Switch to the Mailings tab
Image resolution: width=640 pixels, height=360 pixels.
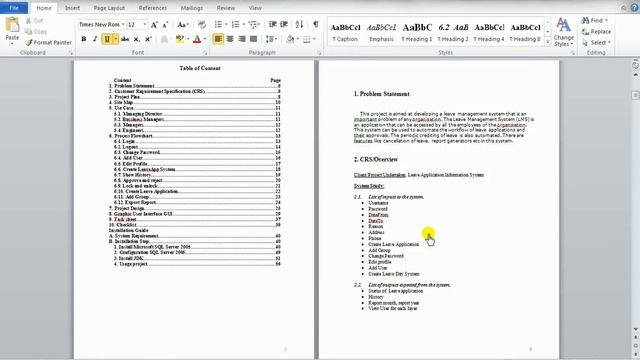point(191,8)
